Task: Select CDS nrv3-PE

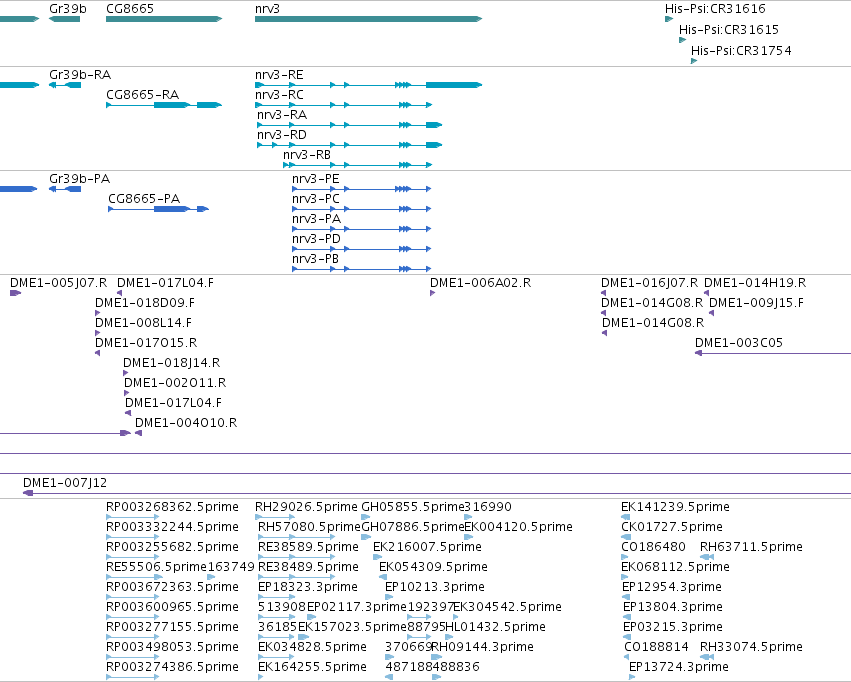Action: (315, 179)
